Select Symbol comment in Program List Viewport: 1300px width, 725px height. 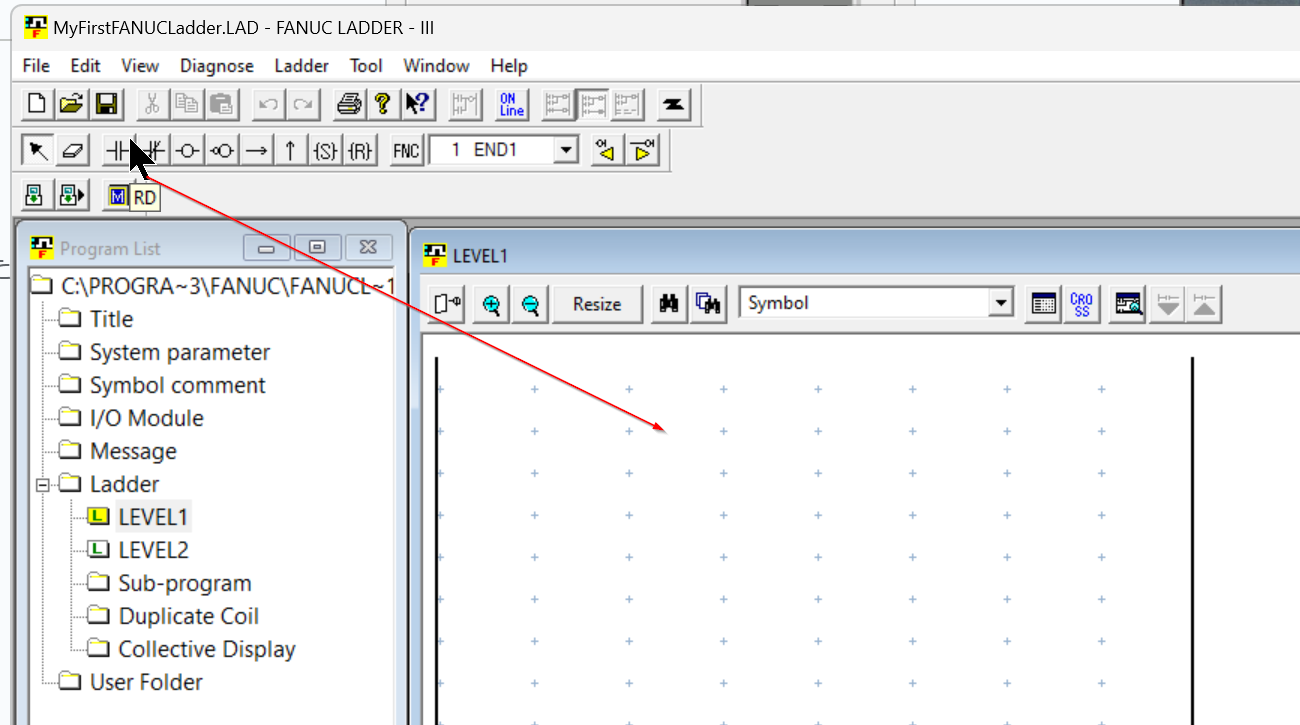(x=178, y=385)
